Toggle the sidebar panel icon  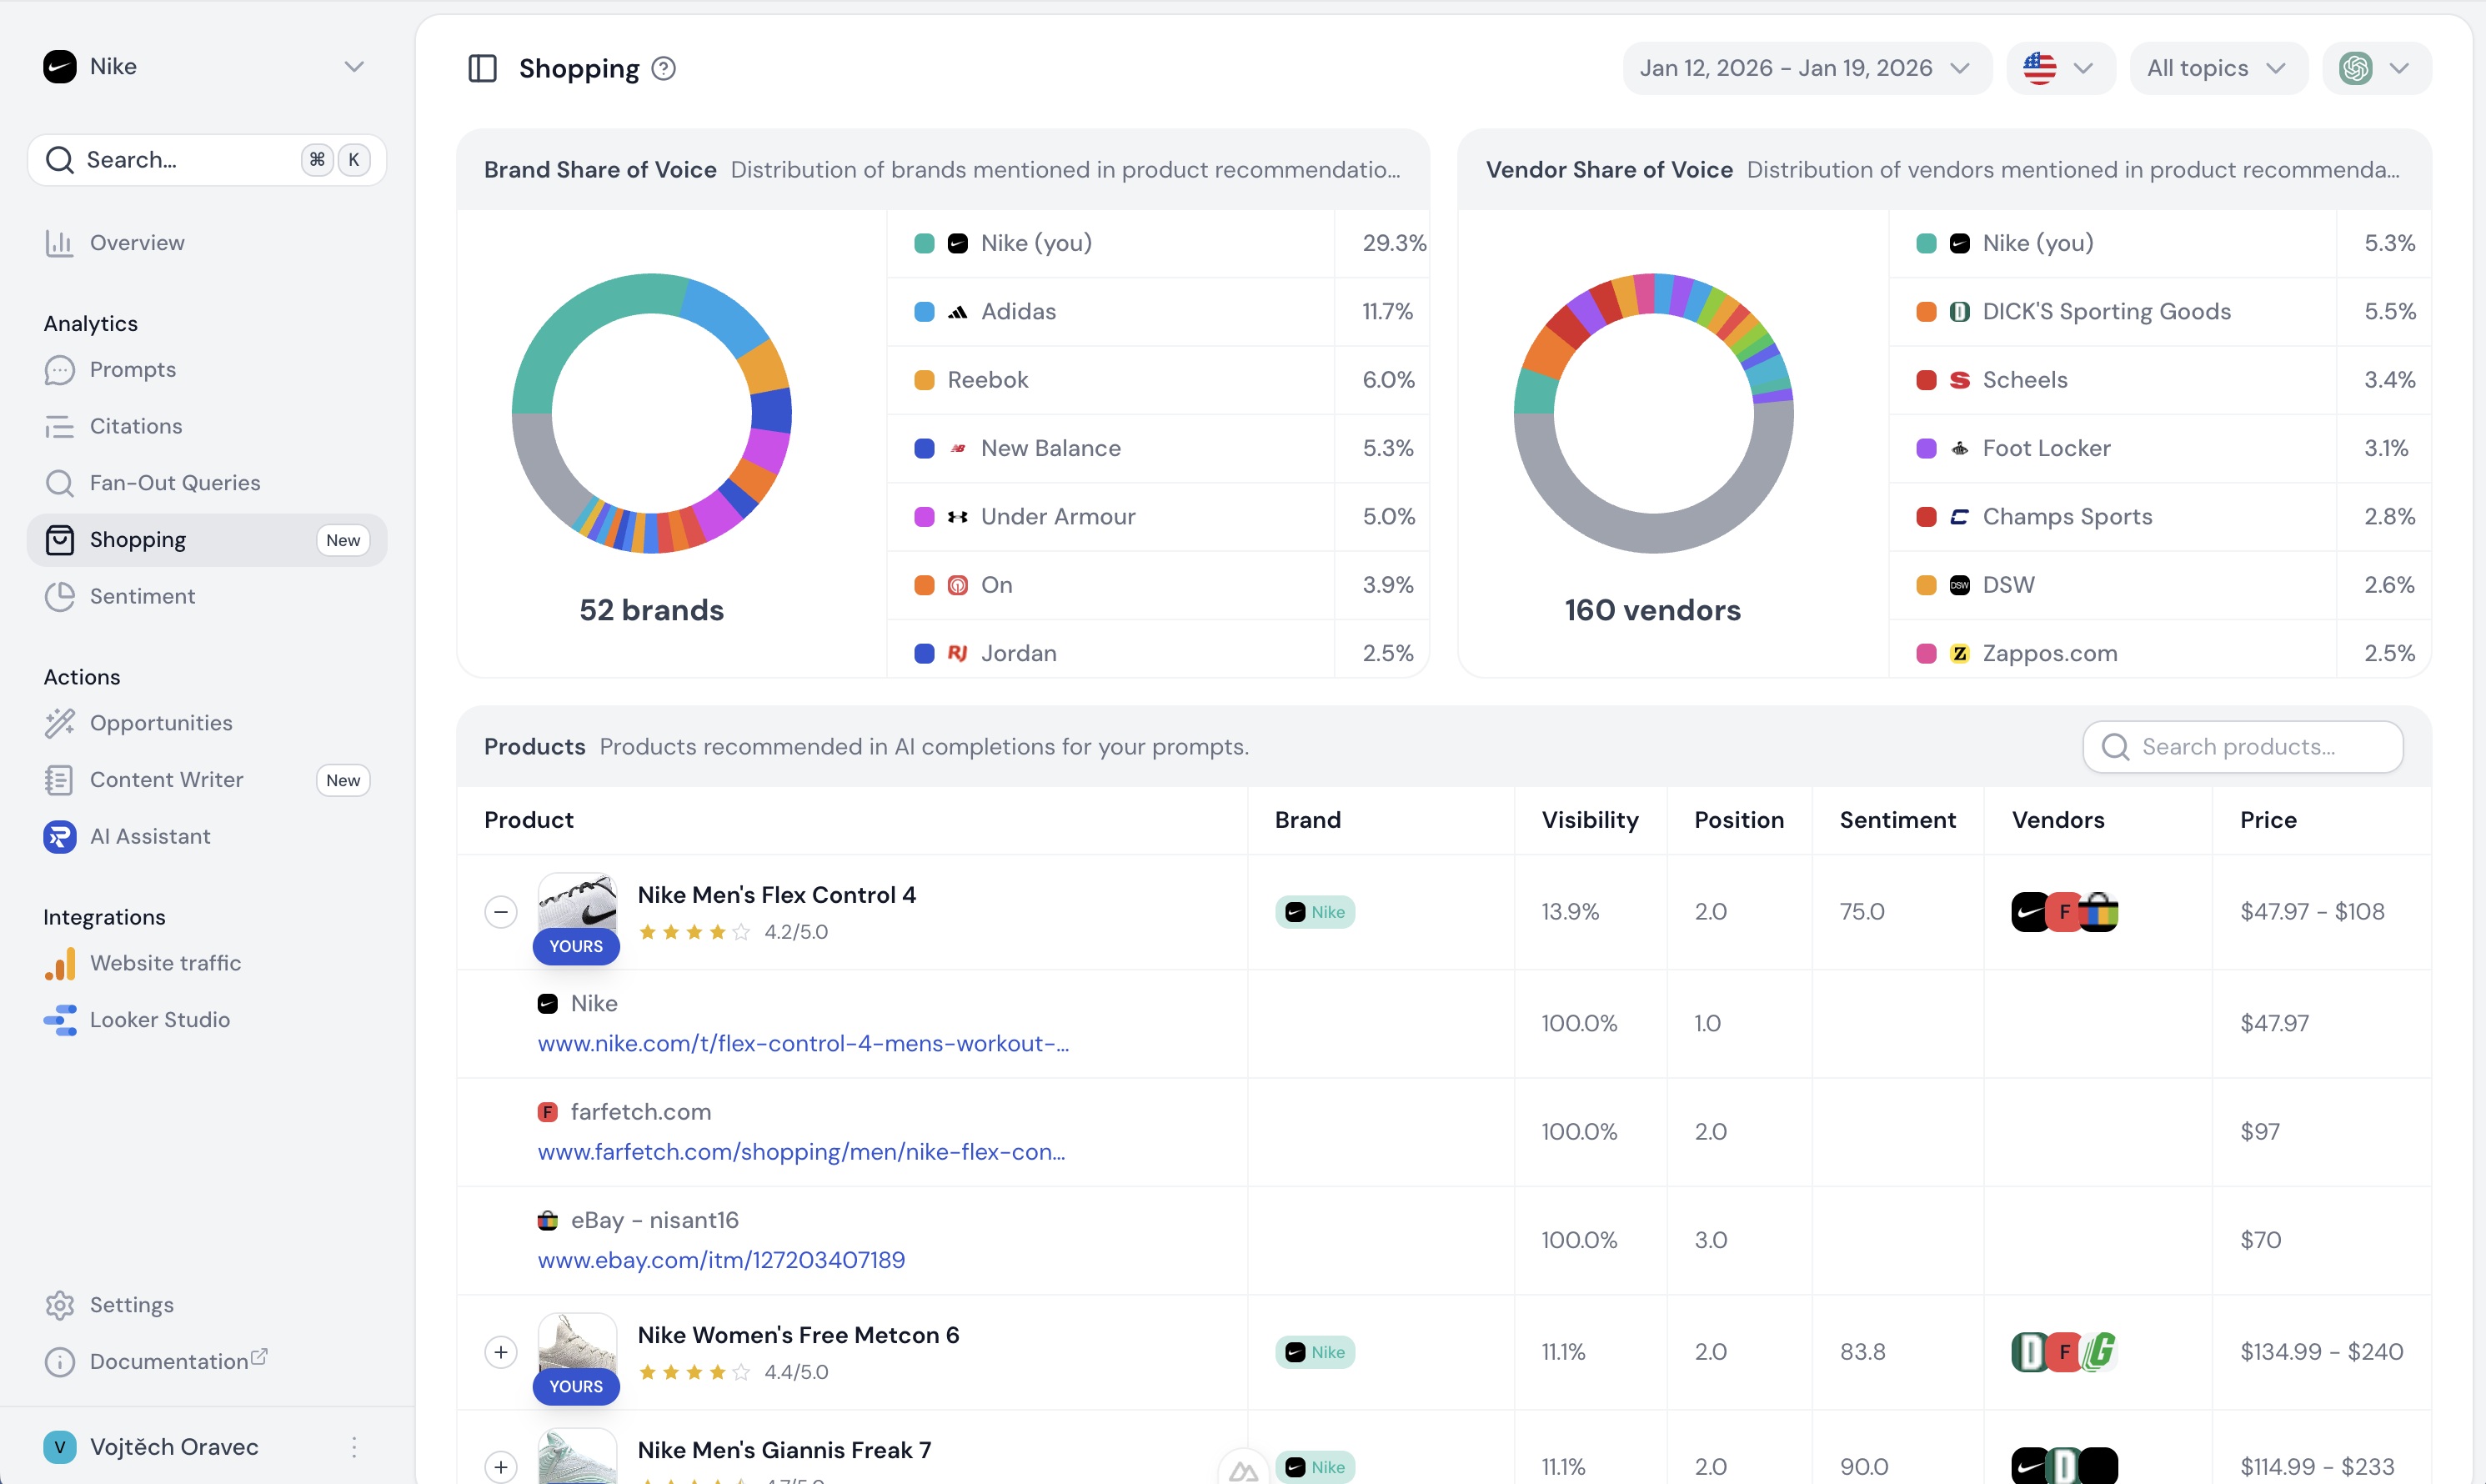click(x=482, y=68)
